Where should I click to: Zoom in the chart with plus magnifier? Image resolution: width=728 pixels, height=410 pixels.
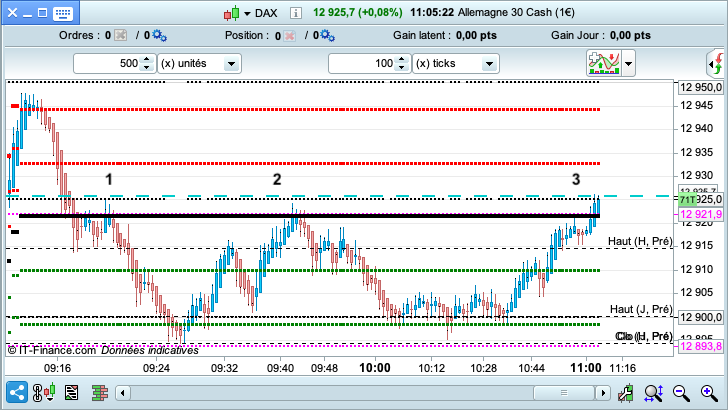709,393
